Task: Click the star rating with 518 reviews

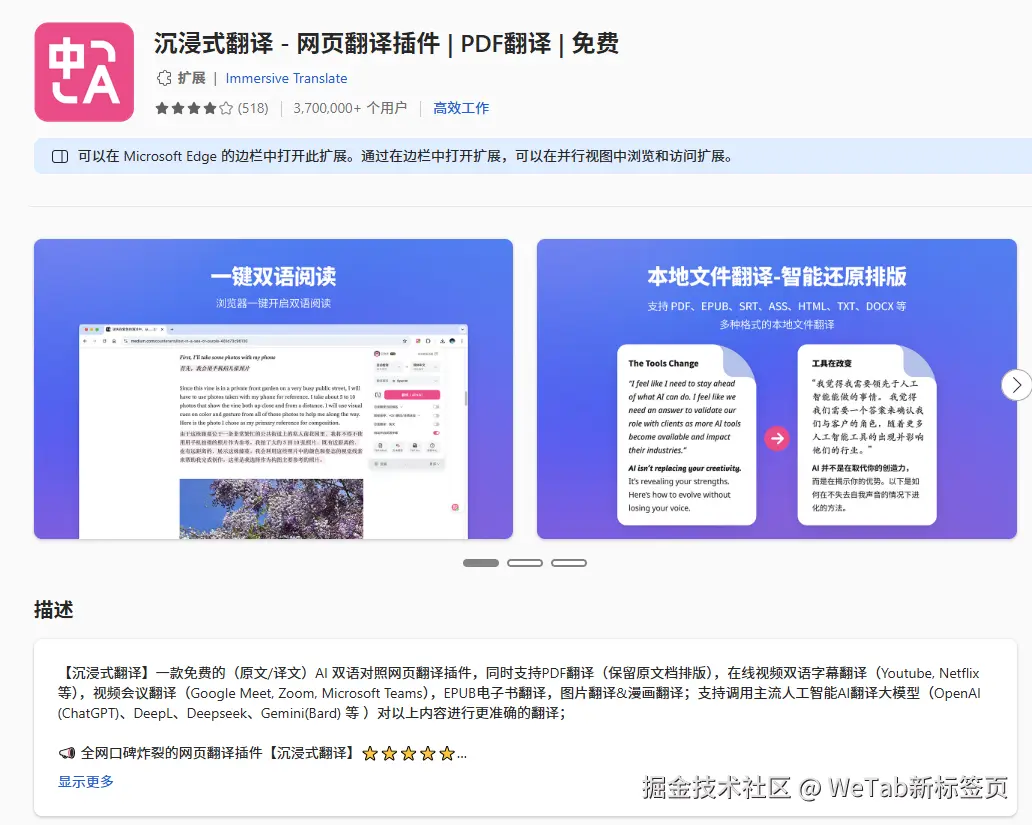Action: click(x=211, y=108)
